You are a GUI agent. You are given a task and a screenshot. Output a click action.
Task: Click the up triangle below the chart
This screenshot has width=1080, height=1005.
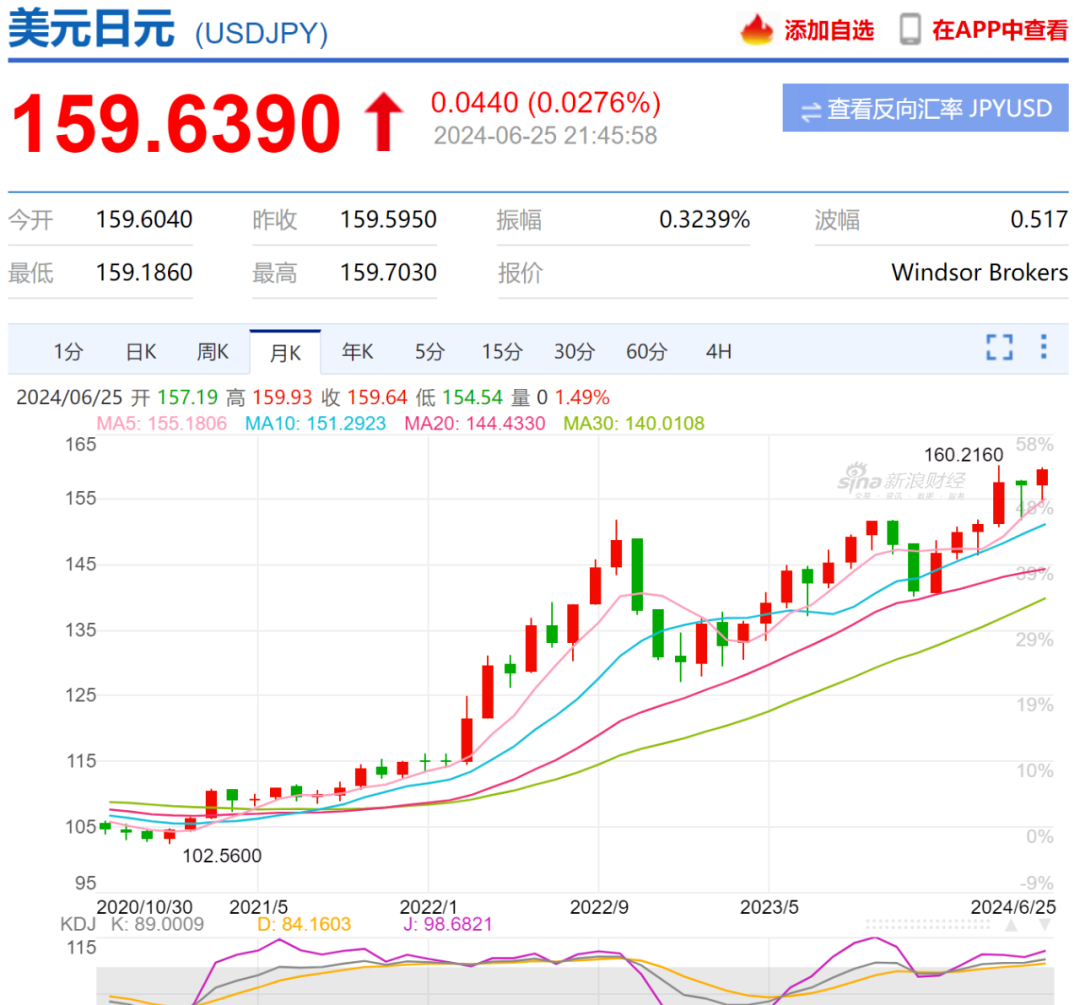[1011, 925]
